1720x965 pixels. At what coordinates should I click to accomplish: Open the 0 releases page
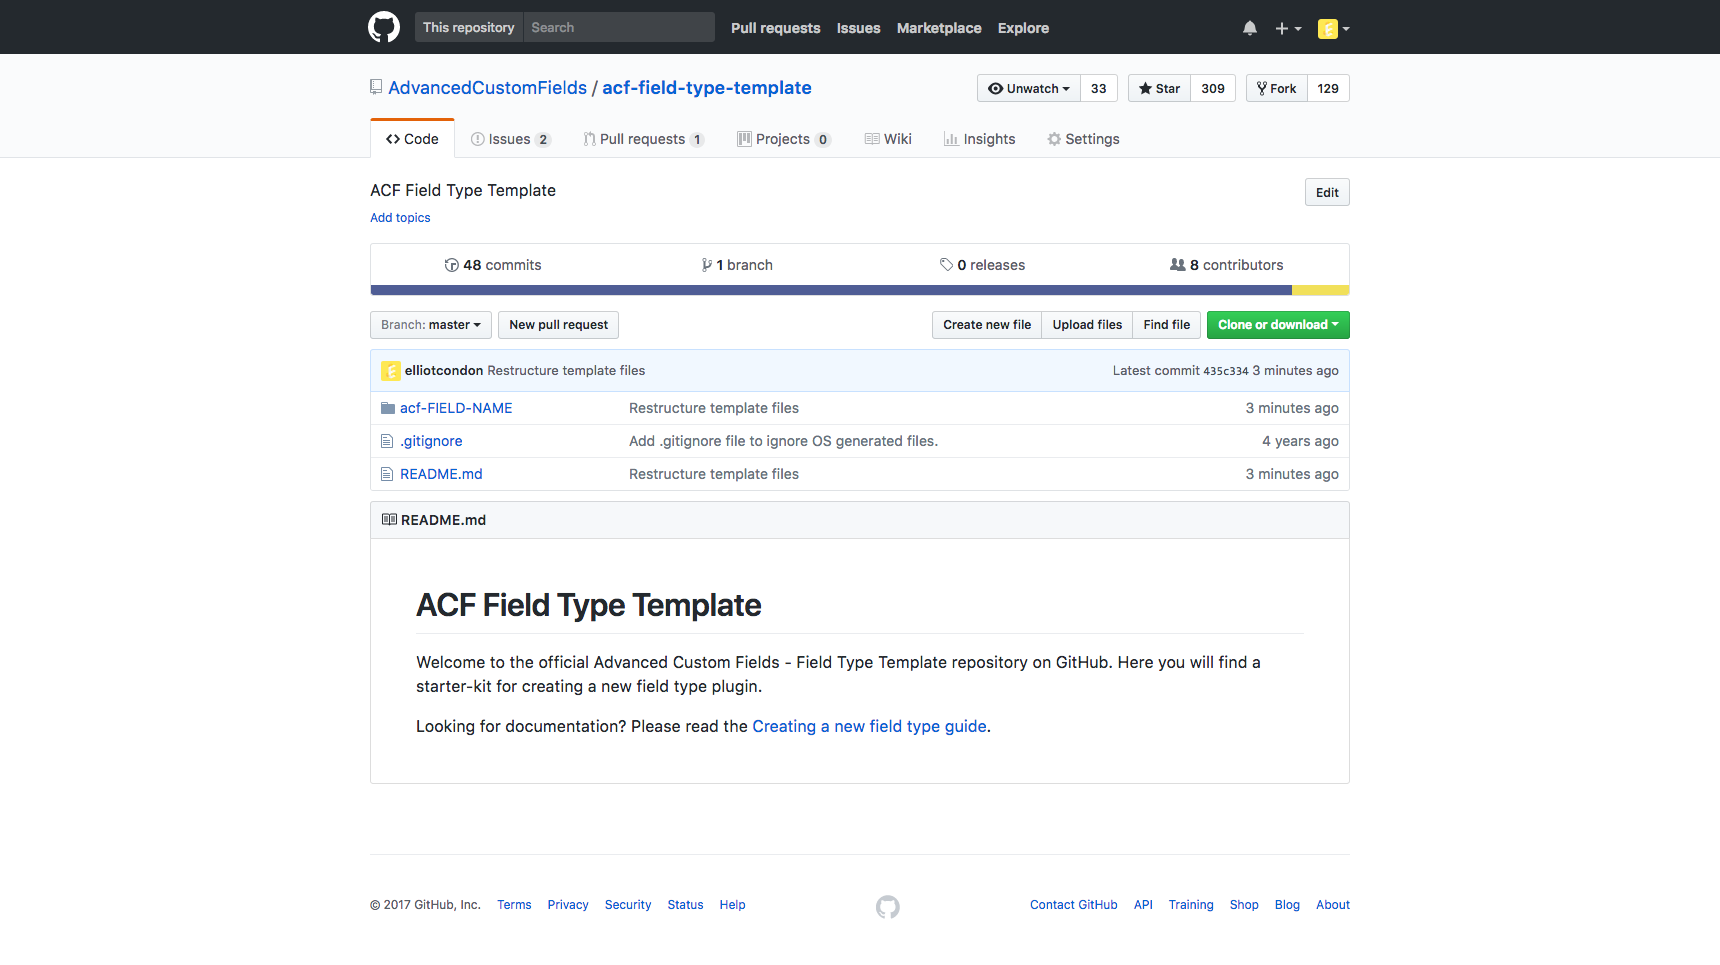982,265
